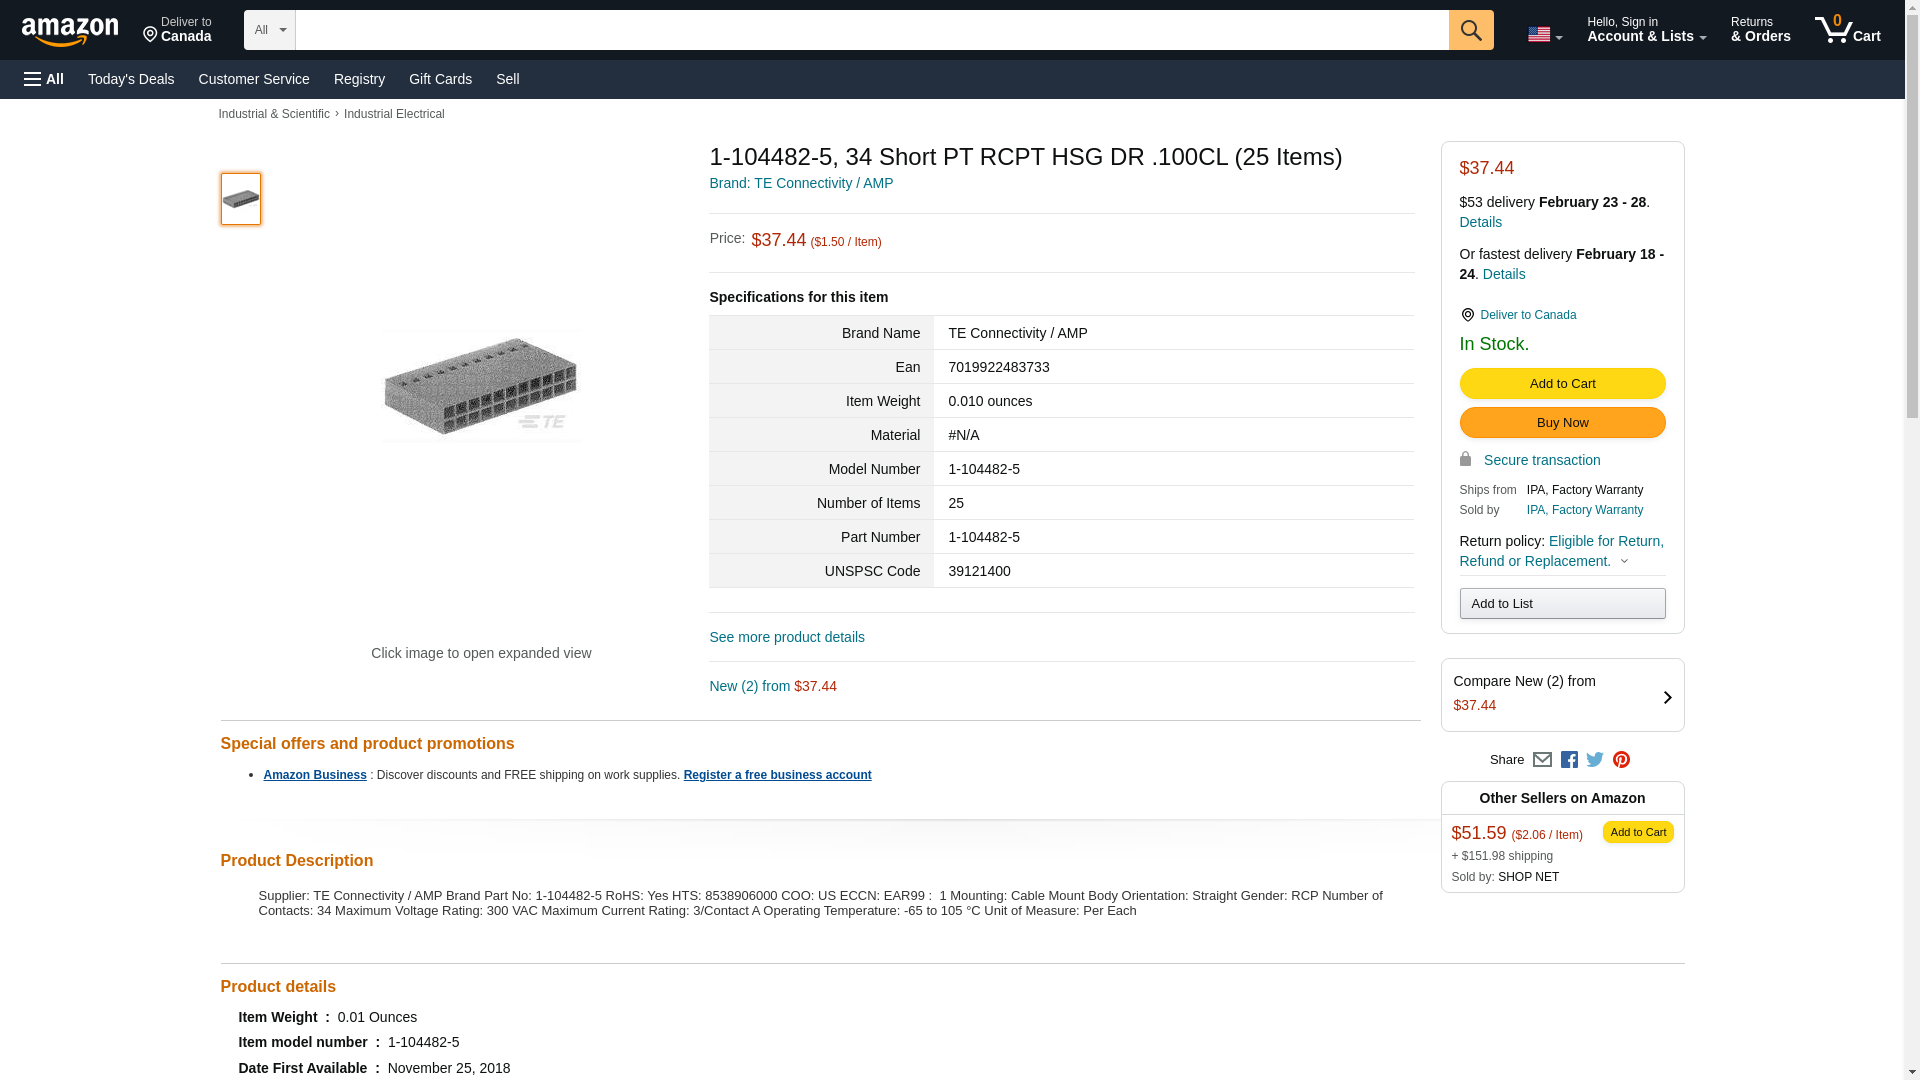Share product via email icon

[x=1542, y=760]
